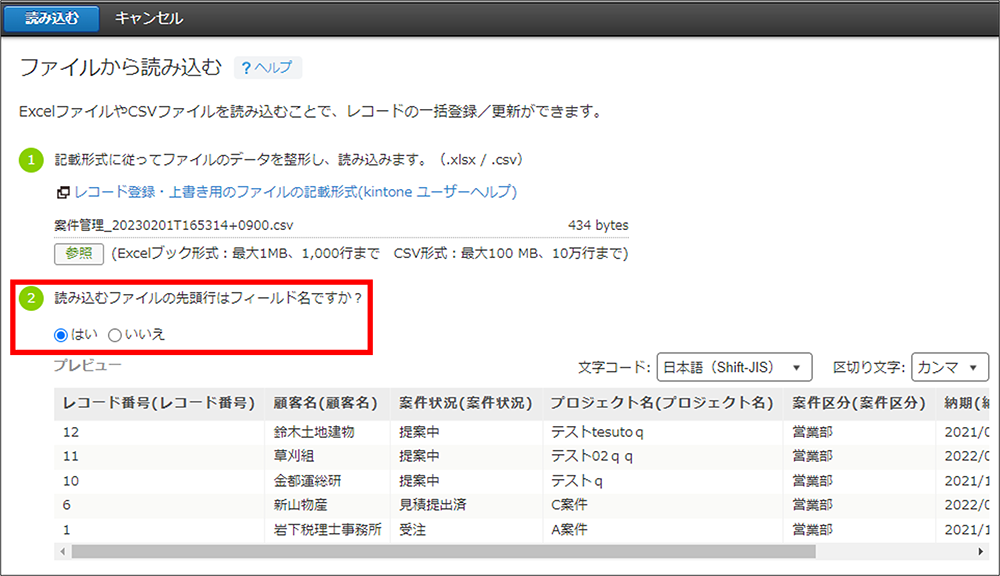Viewport: 1000px width, 576px height.
Task: Click the horizontal preview scrollbar thumb
Action: tap(443, 551)
